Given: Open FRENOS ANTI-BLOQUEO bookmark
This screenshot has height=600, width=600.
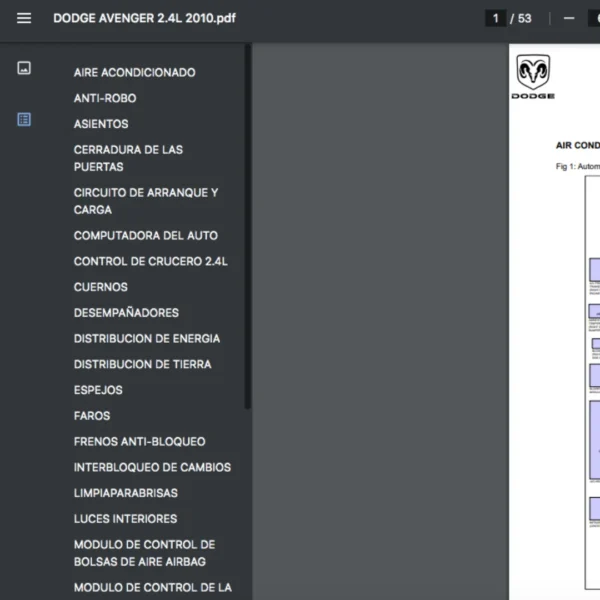Looking at the screenshot, I should (139, 441).
